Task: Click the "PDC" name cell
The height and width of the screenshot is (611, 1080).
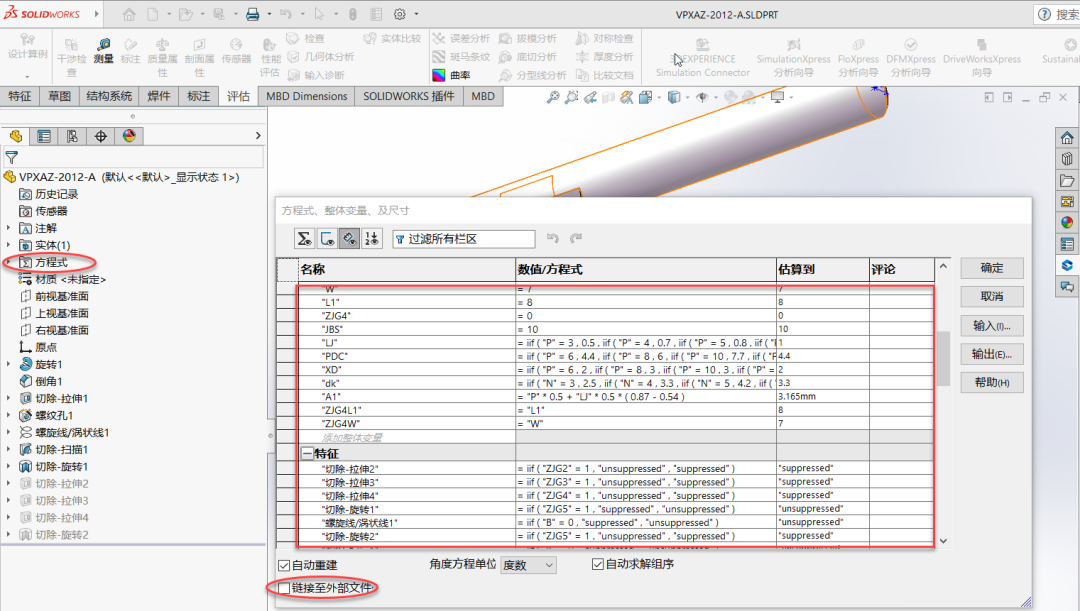Action: 406,356
